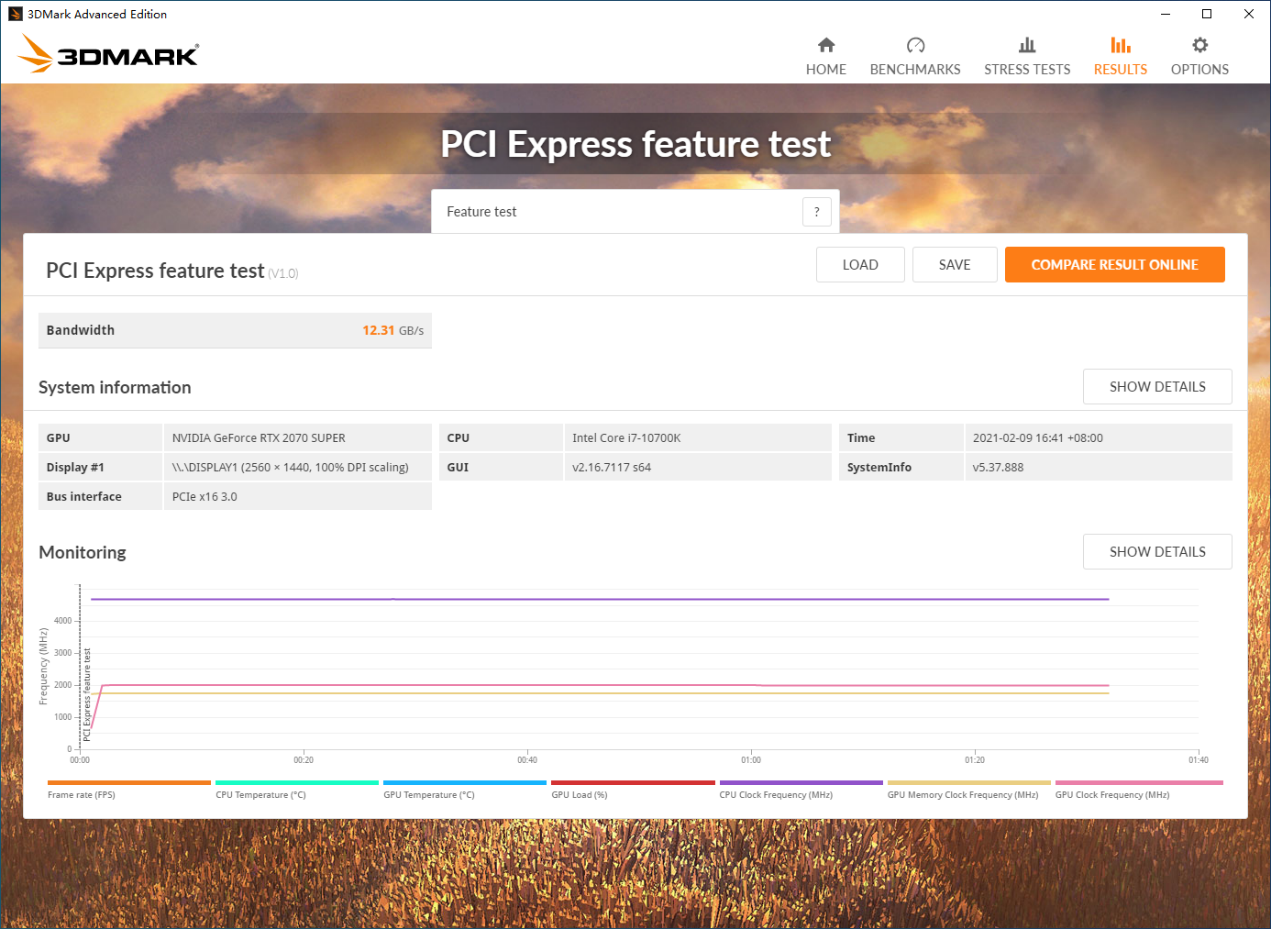Viewport: 1271px width, 929px height.
Task: Click the PCIe x16 3.0 value
Action: click(204, 497)
